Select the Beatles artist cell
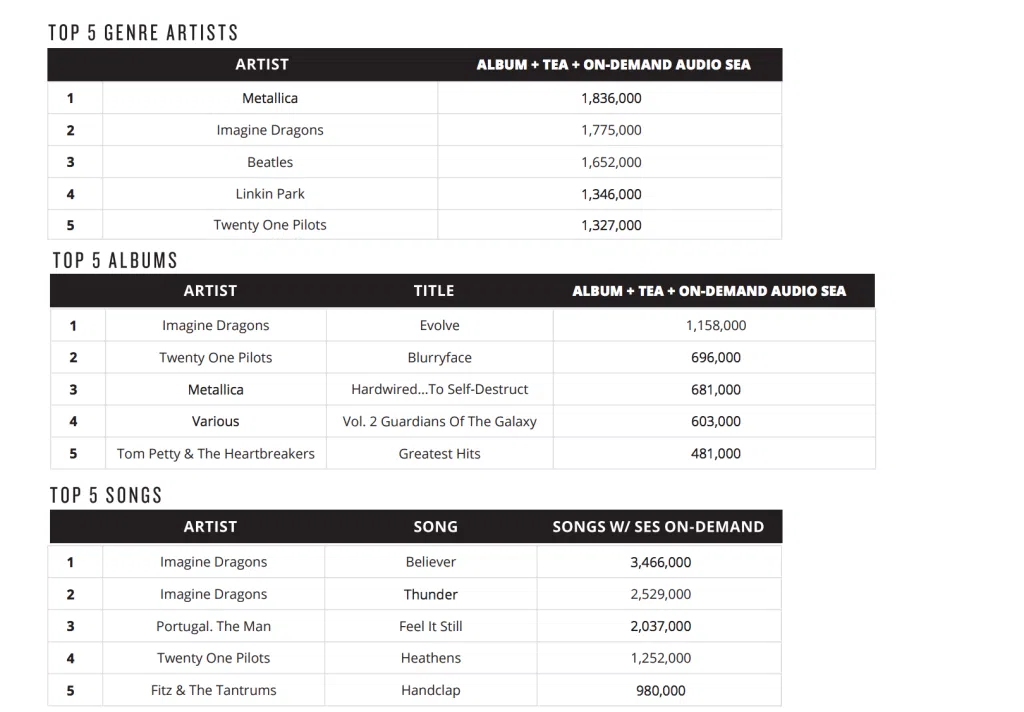1024x712 pixels. 270,162
